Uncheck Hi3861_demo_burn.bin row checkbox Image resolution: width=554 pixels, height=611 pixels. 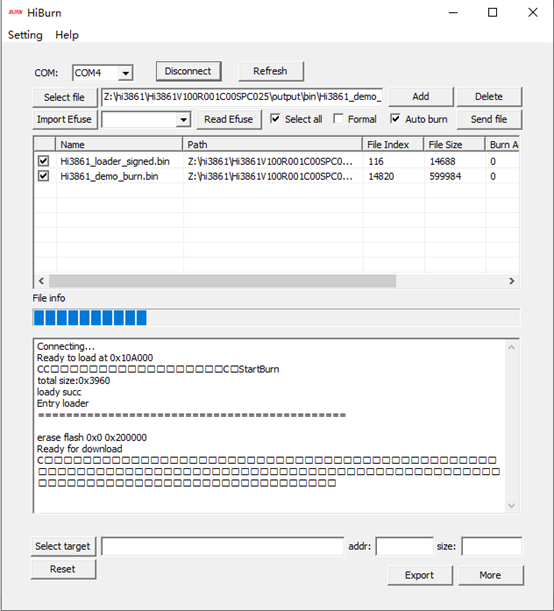43,176
